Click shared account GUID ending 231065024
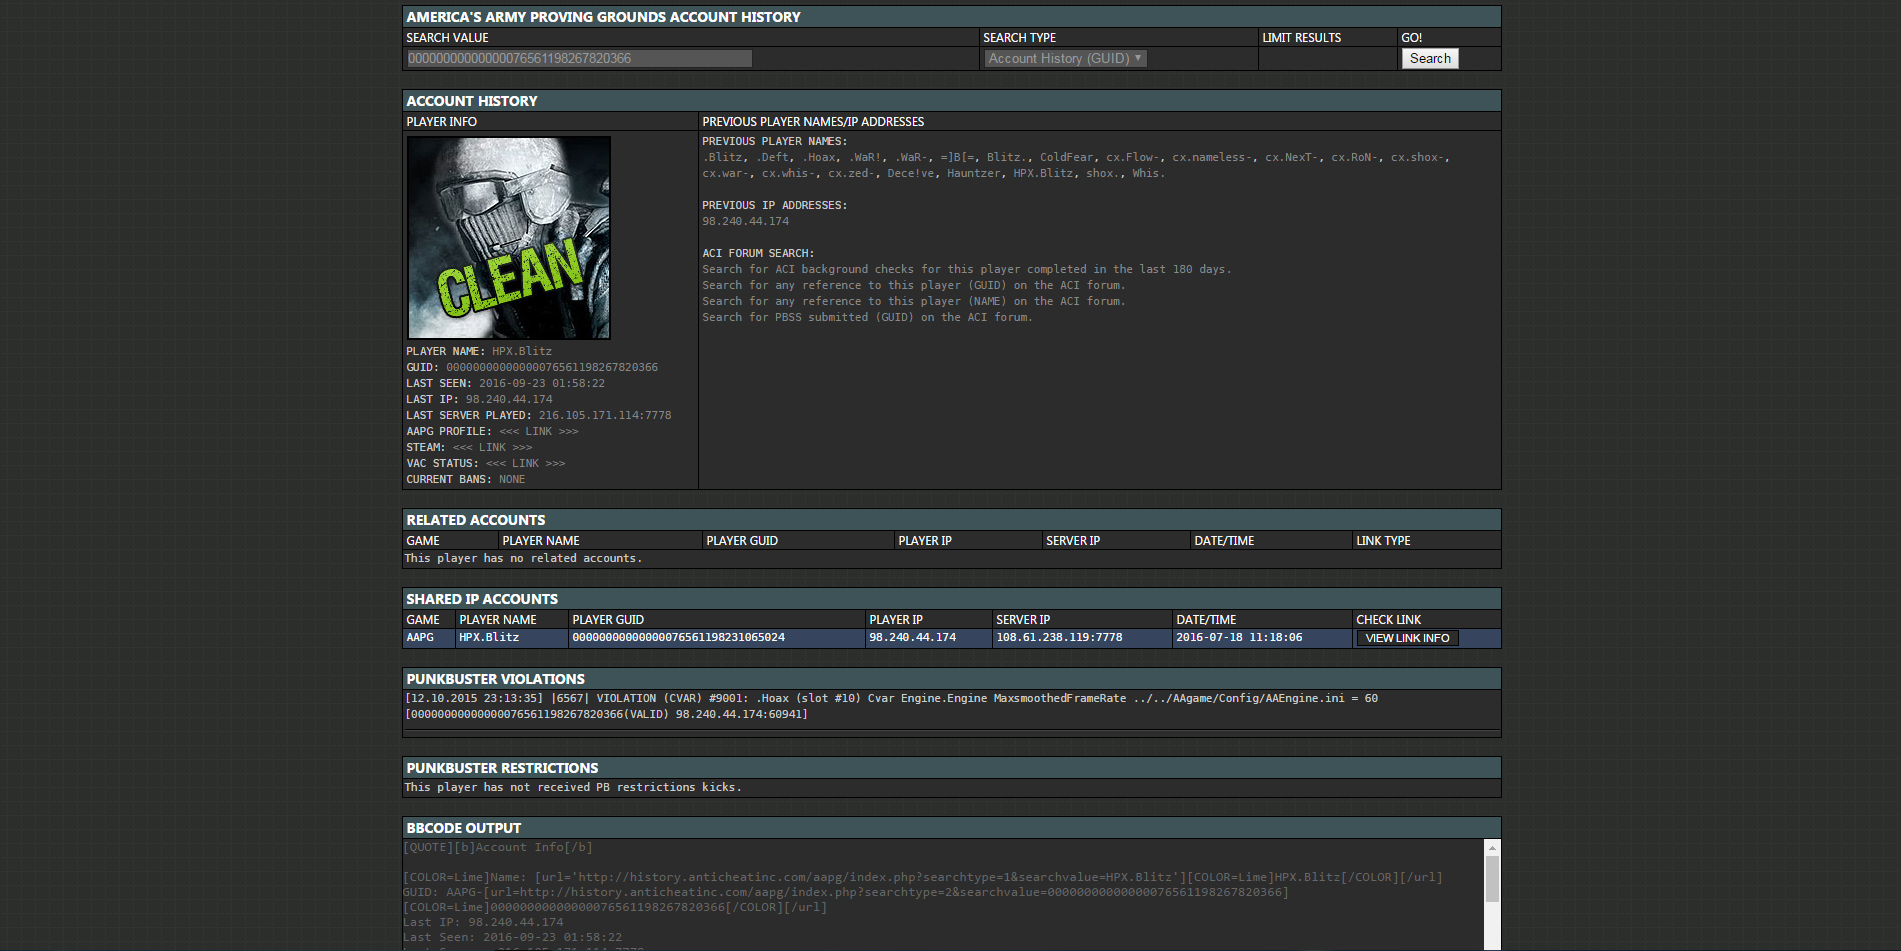Screen dimensions: 1901x951 tap(679, 637)
